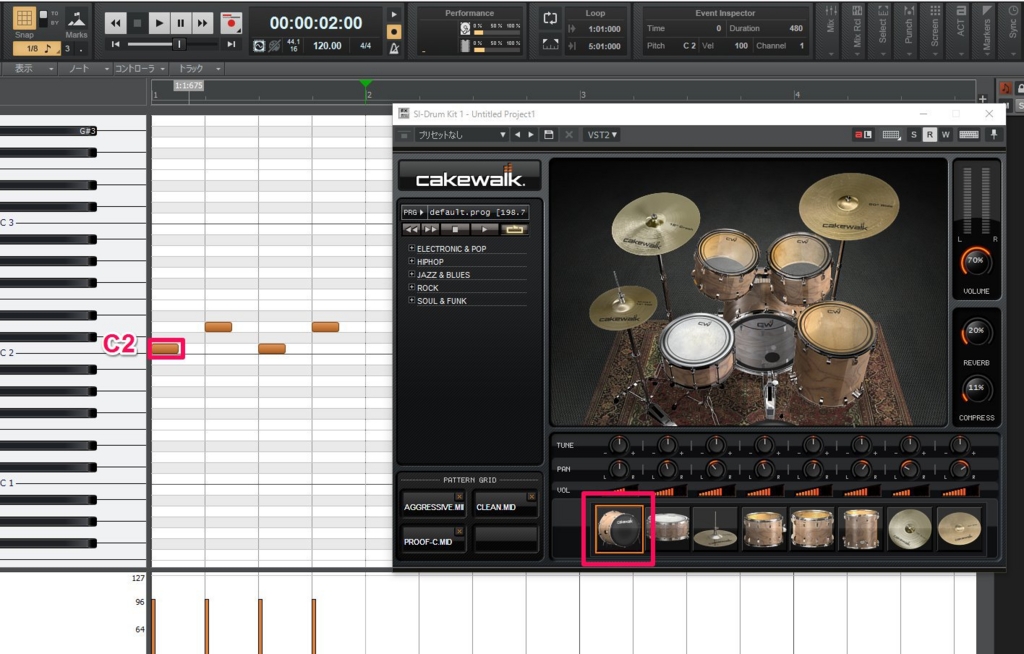Select previous preset arrow in plugin header
1024x654 pixels.
click(x=518, y=135)
